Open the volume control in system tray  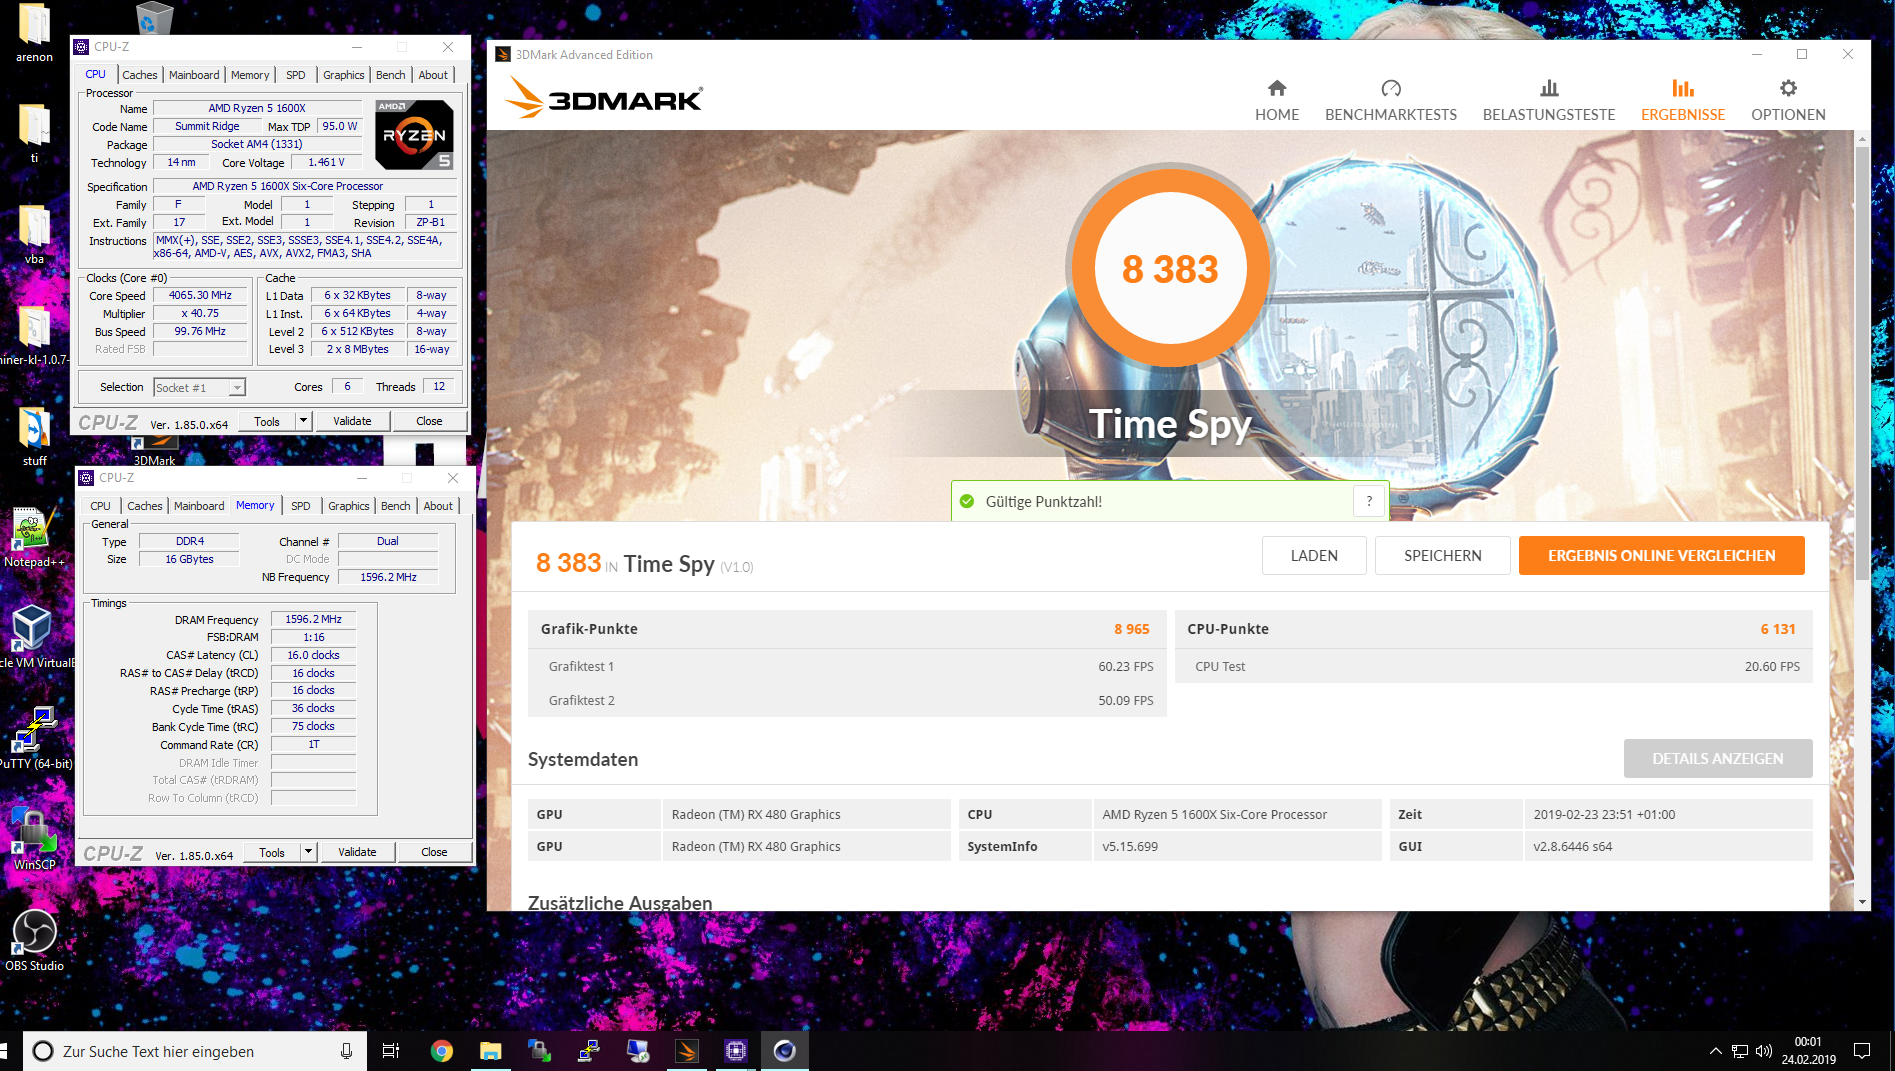click(x=1763, y=1051)
